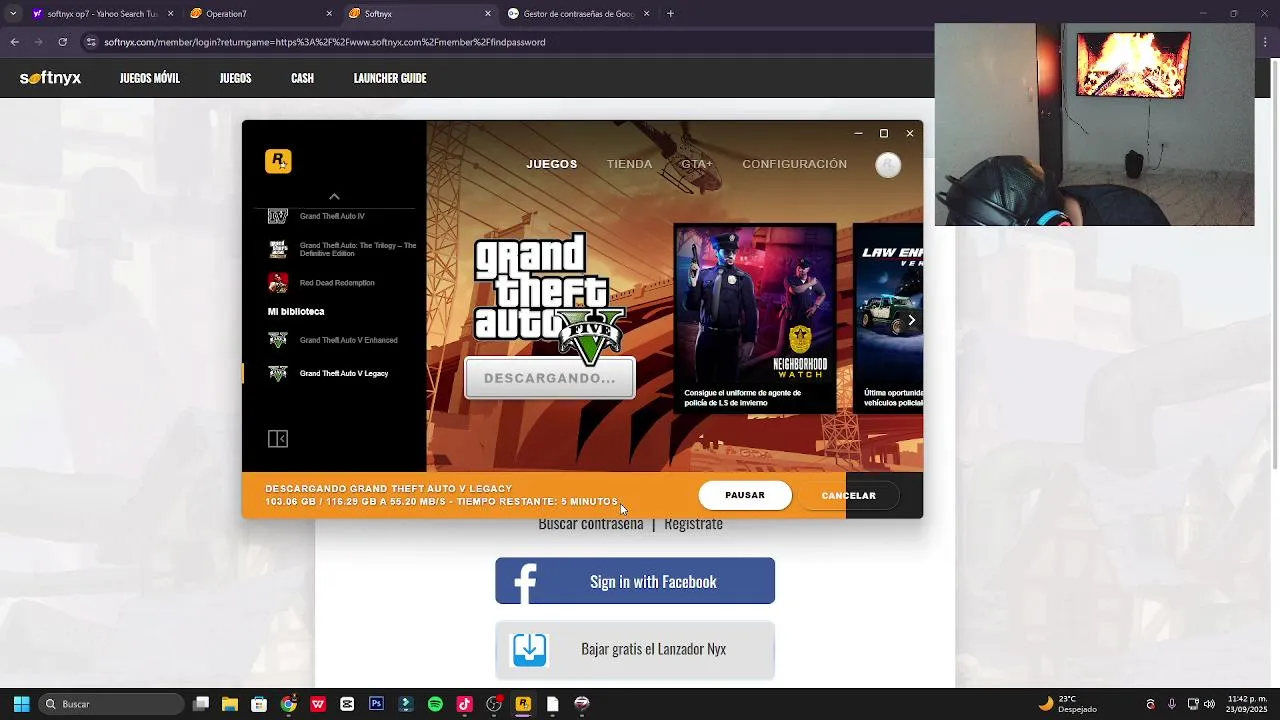Open the CONFIGURACIÓN tab in launcher
The image size is (1280, 720).
point(794,164)
